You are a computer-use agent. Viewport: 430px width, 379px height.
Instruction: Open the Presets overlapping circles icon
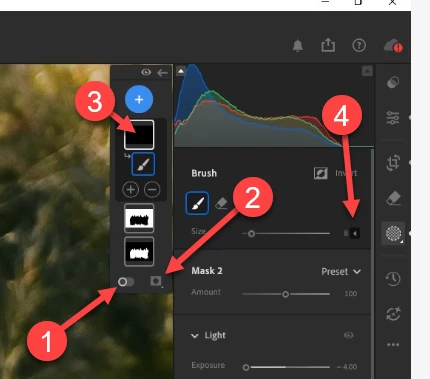pyautogui.click(x=393, y=82)
